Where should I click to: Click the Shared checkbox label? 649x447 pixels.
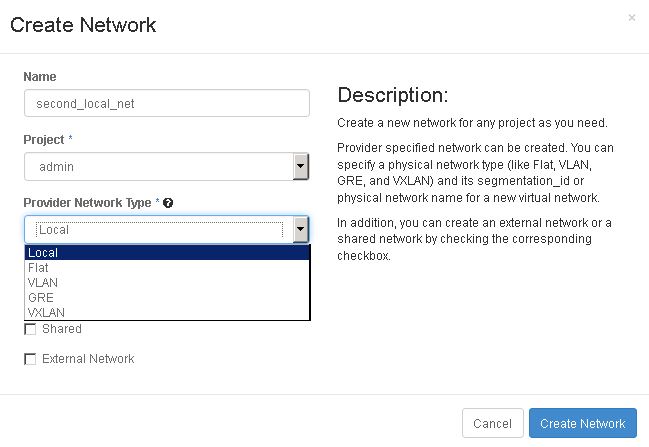tap(62, 329)
